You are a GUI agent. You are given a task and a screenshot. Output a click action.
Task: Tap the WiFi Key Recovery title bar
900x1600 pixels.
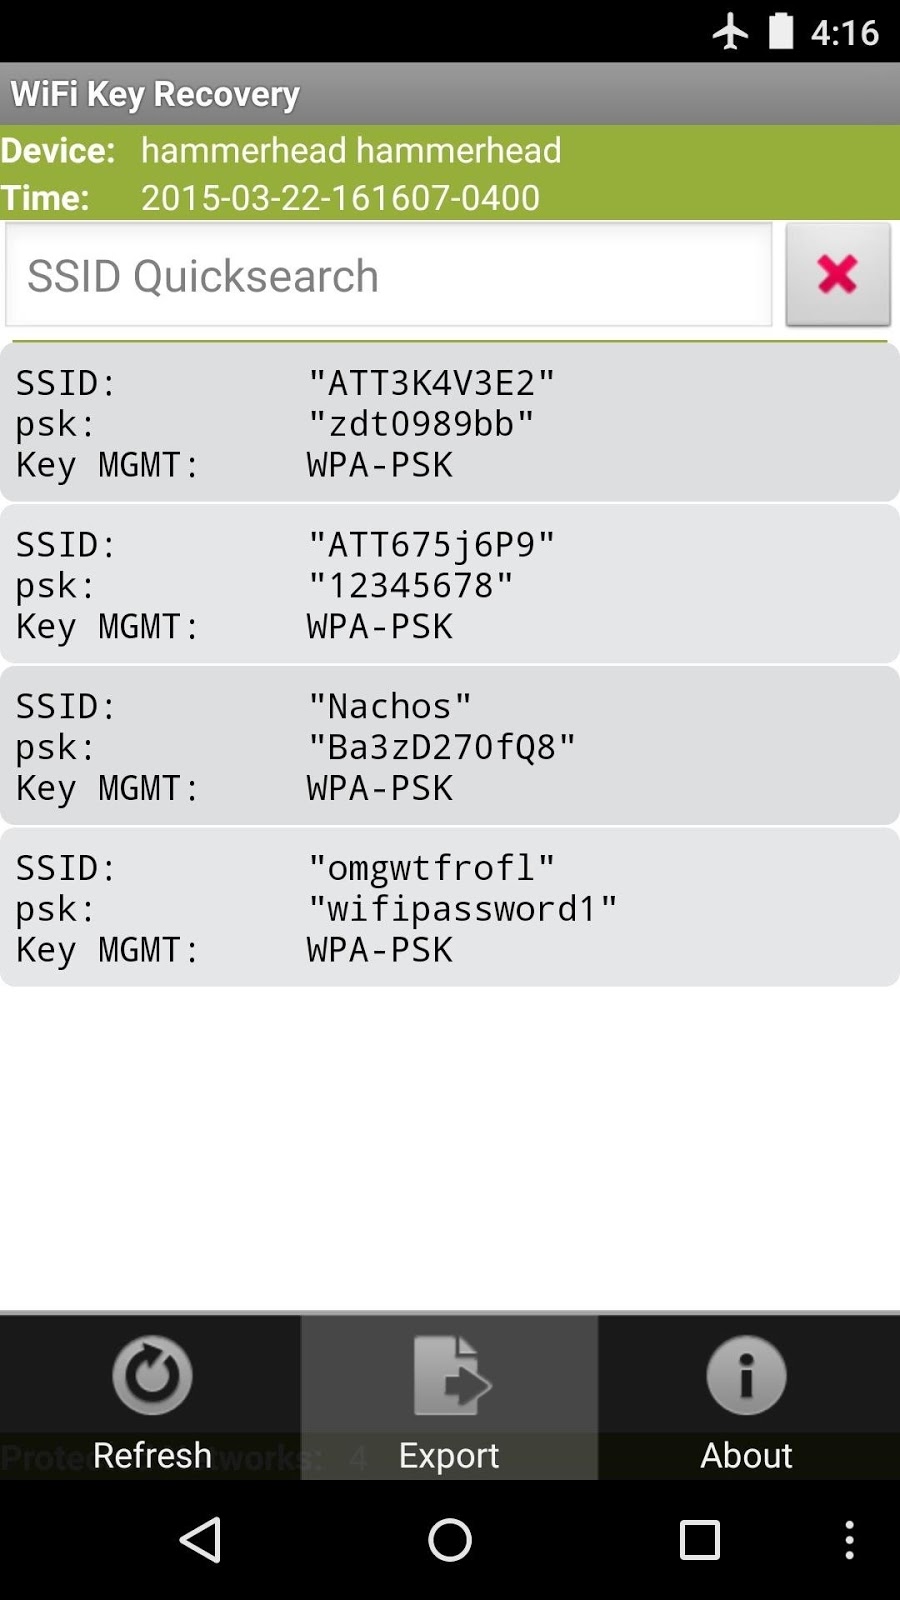(450, 94)
